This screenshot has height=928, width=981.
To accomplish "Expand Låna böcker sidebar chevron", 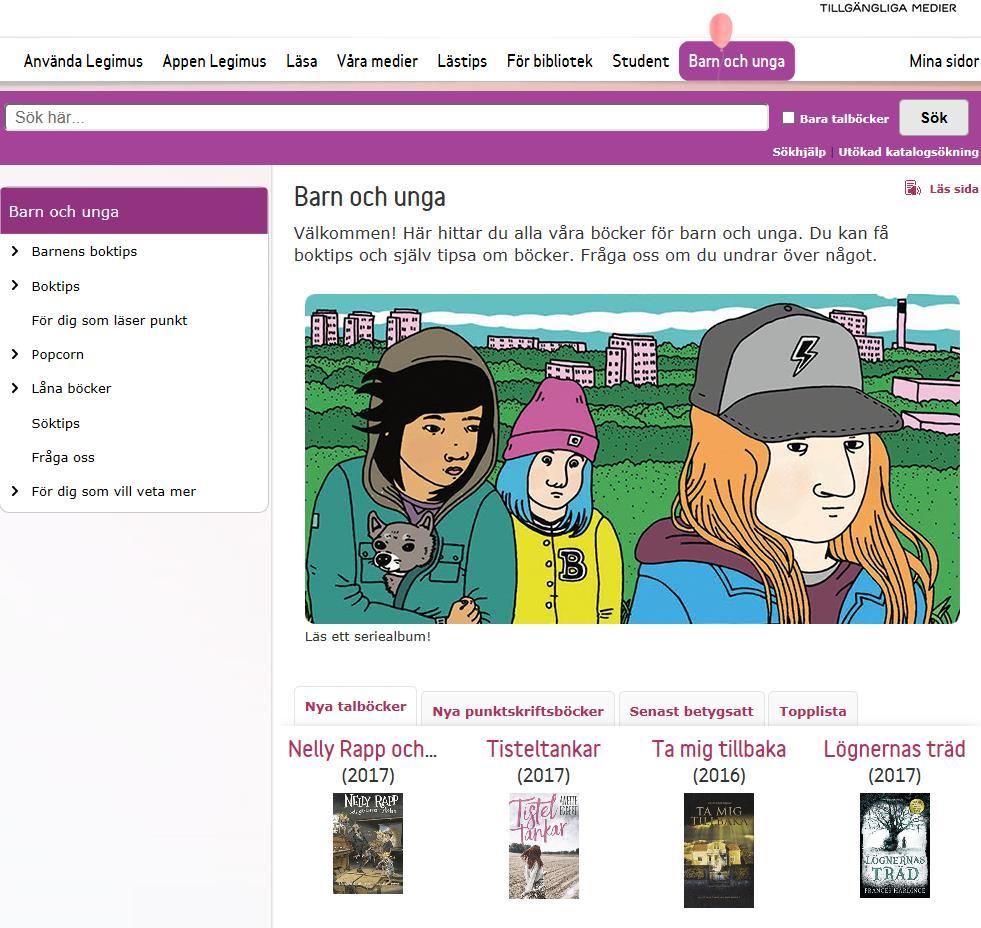I will tap(15, 388).
